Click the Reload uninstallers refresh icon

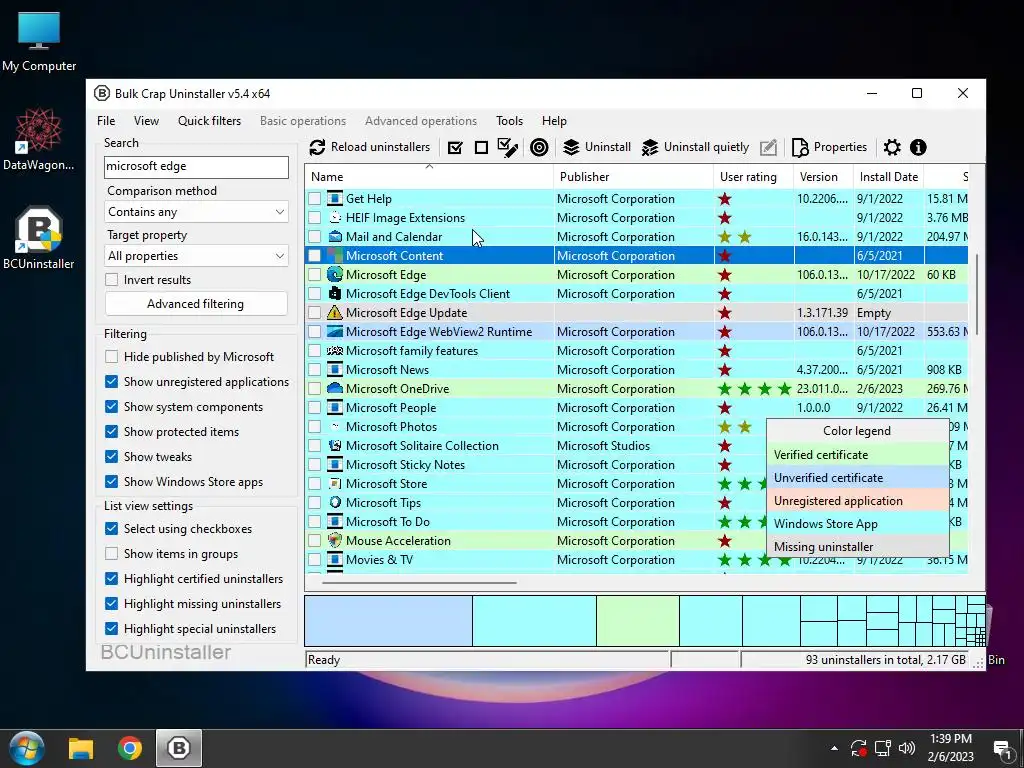(x=317, y=148)
